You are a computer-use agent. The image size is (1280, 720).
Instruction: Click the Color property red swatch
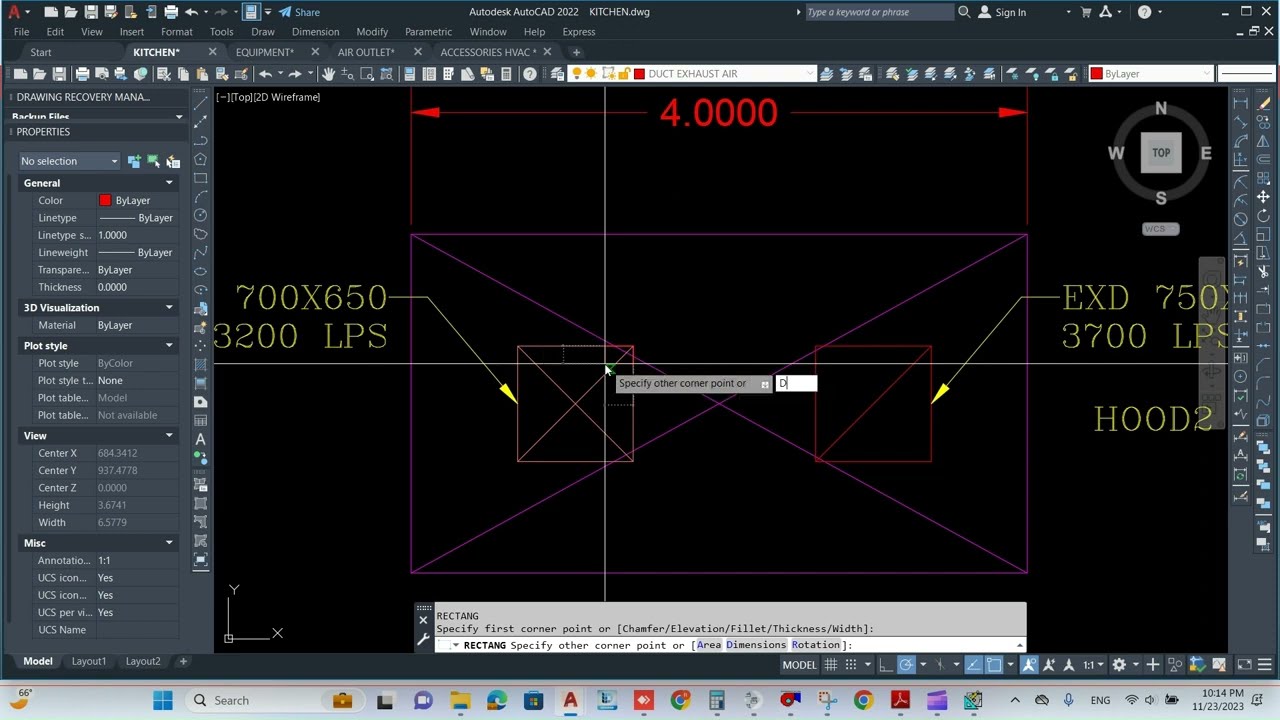coord(105,201)
